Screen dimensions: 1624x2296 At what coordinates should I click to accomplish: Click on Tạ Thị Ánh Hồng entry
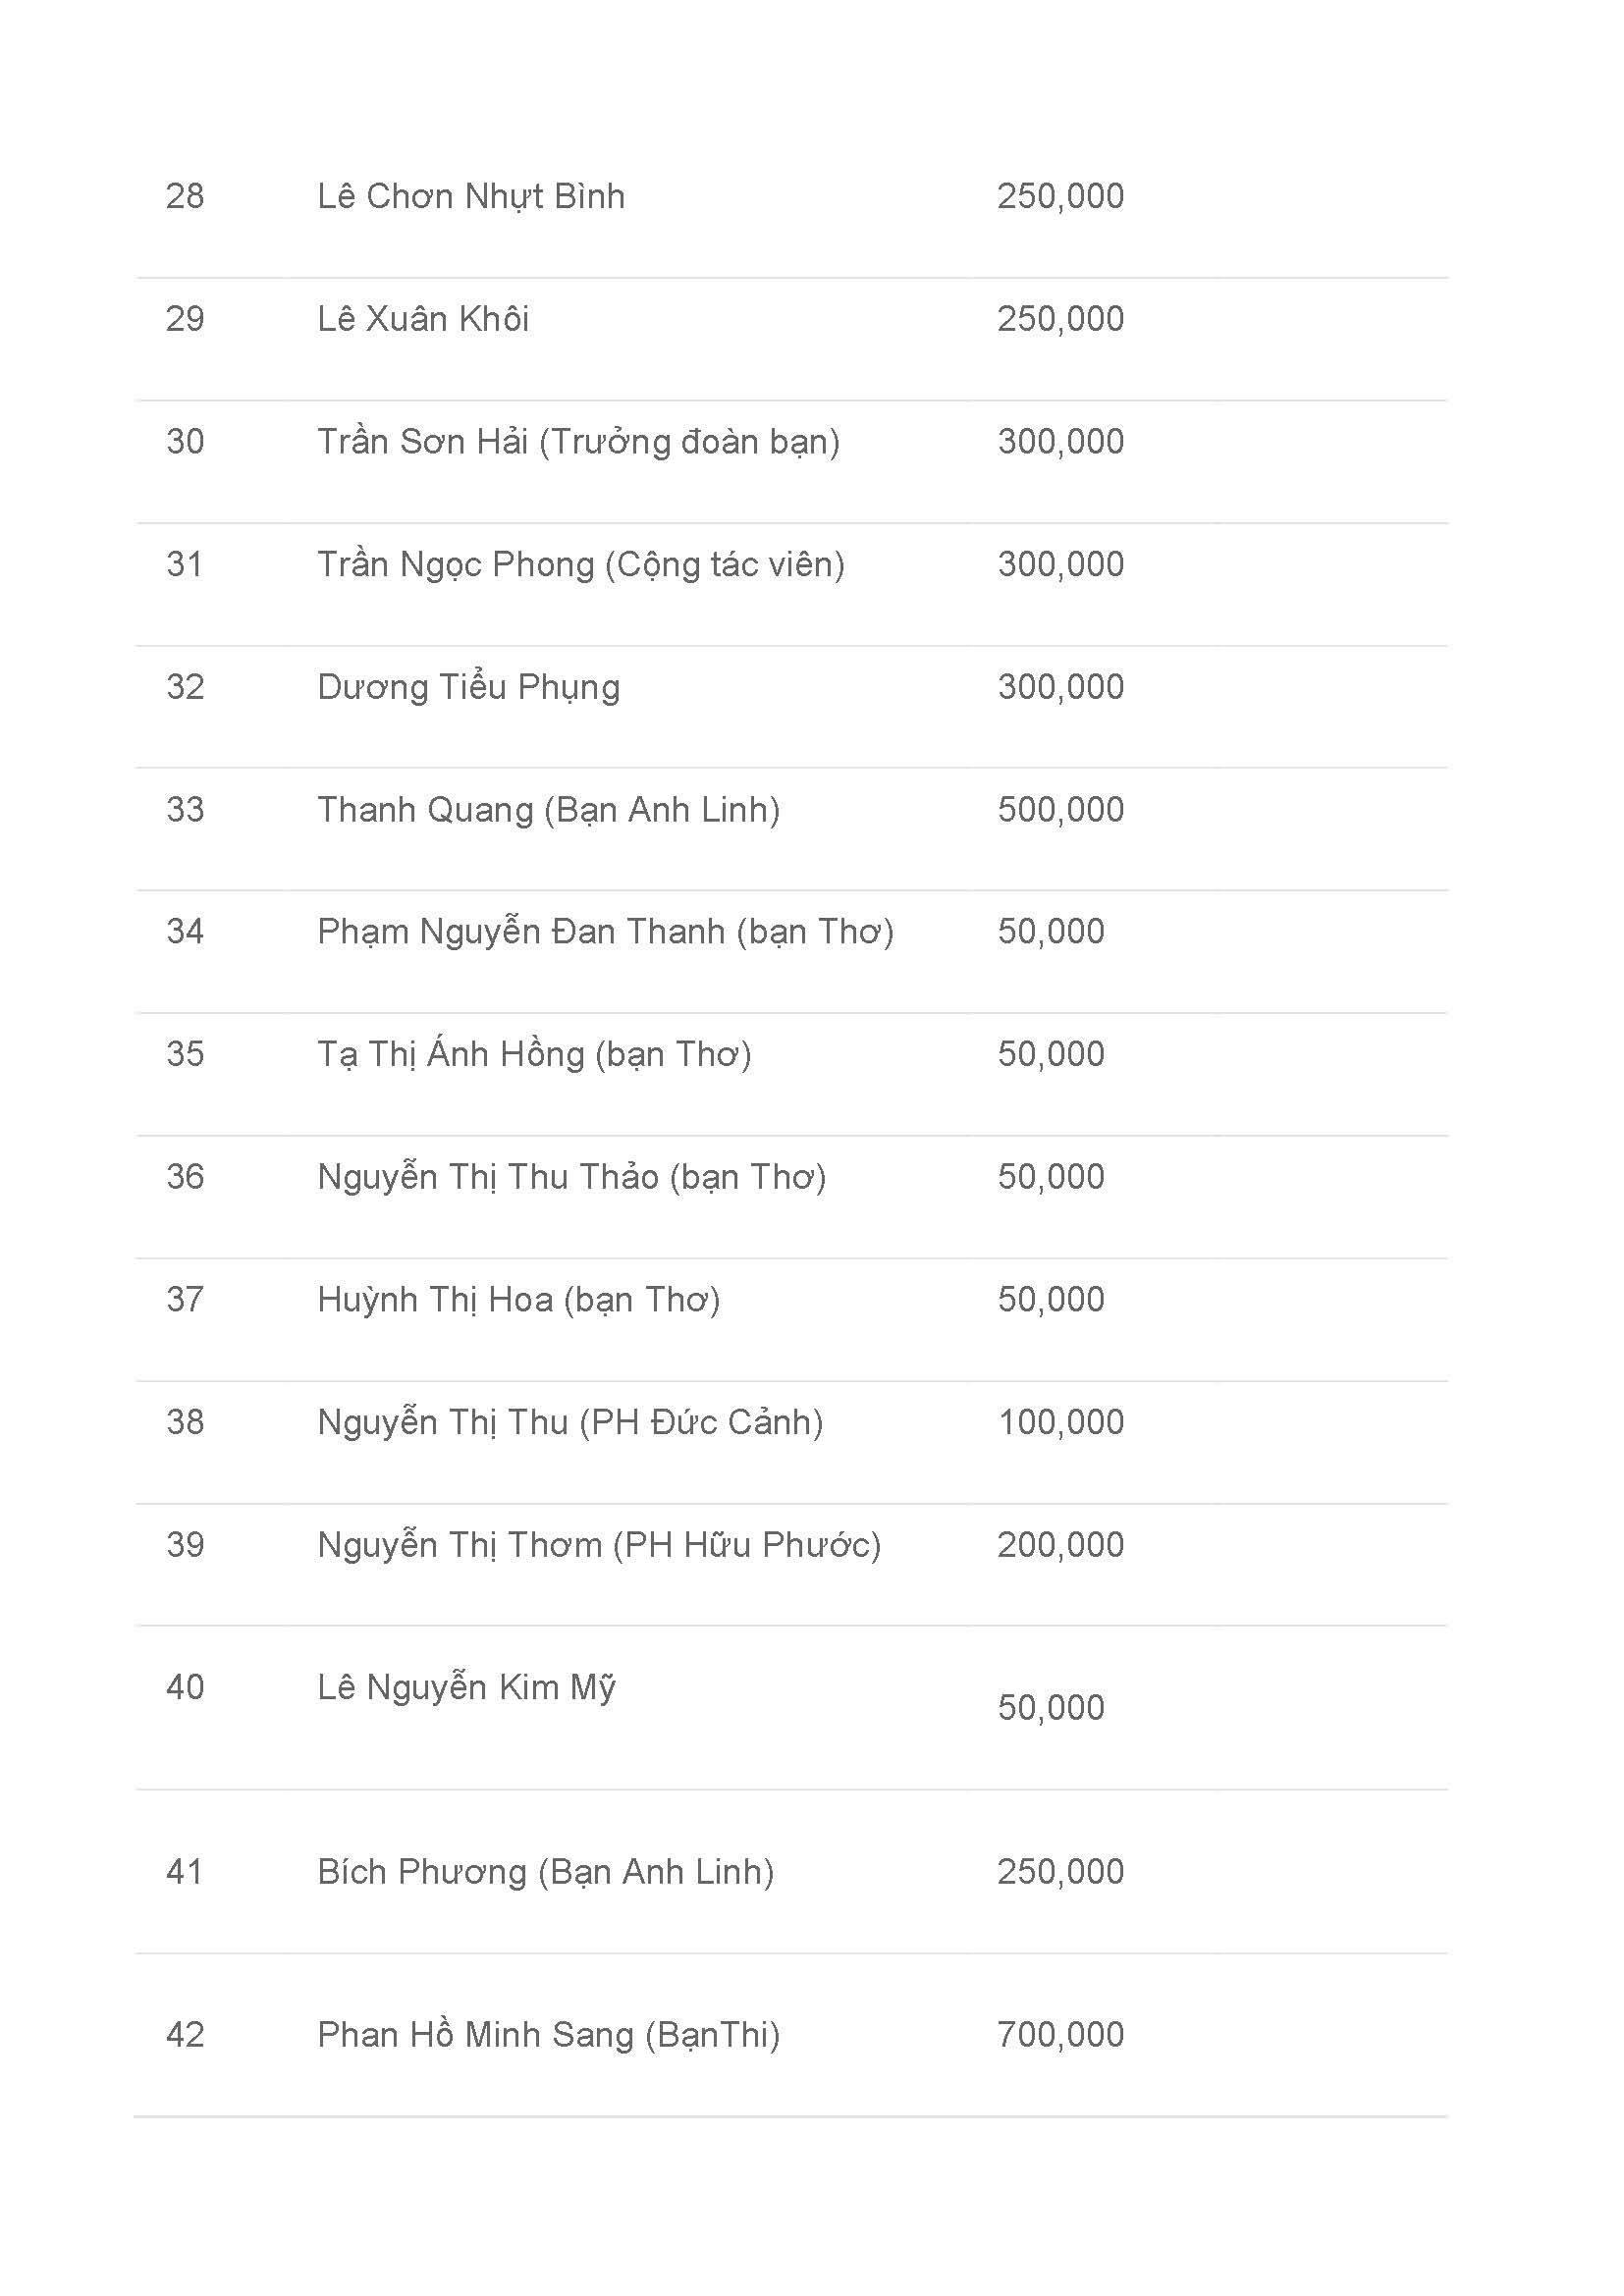pos(534,1055)
